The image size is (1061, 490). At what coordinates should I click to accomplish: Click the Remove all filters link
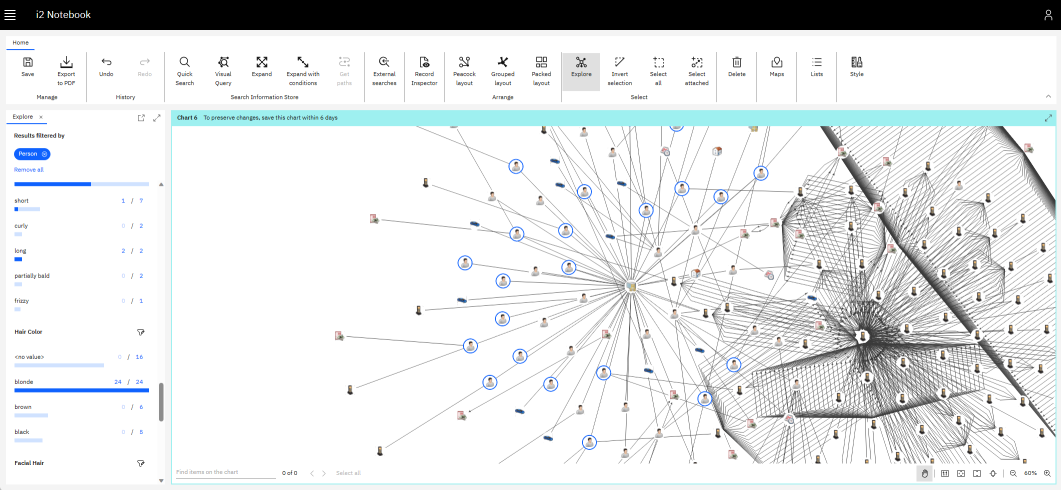[x=29, y=170]
